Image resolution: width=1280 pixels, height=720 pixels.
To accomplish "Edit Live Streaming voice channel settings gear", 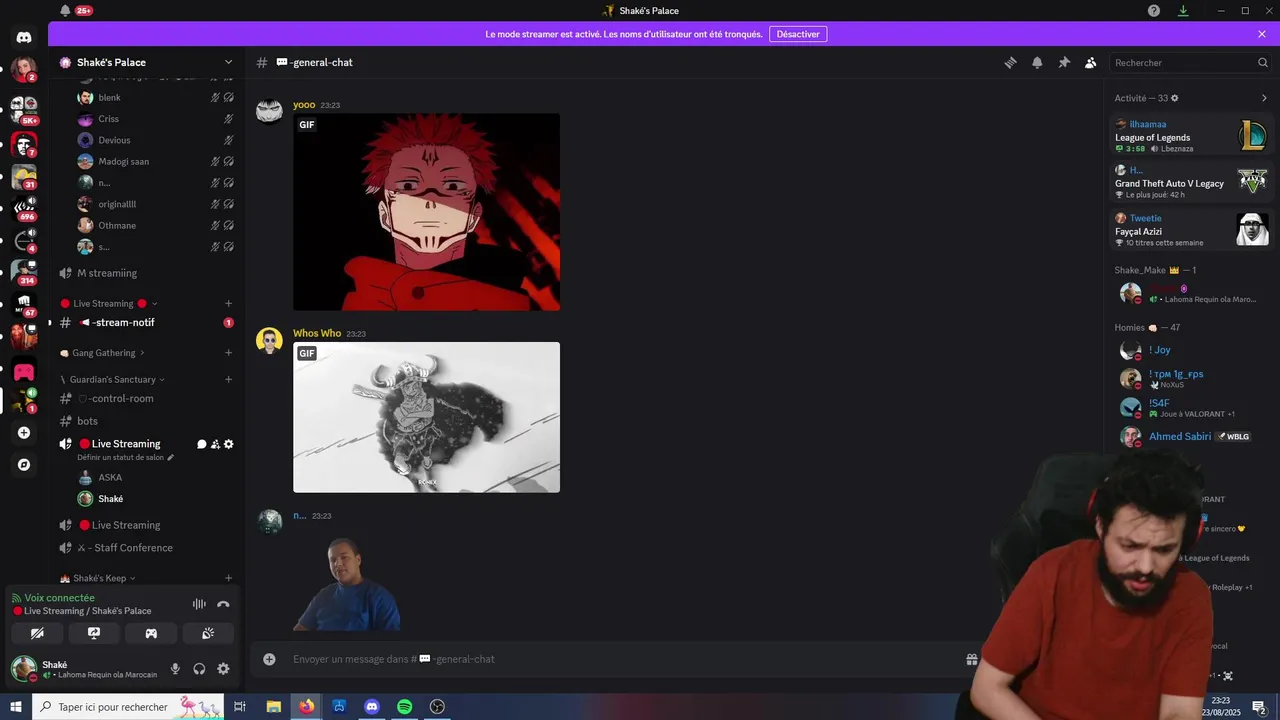I will pos(228,444).
